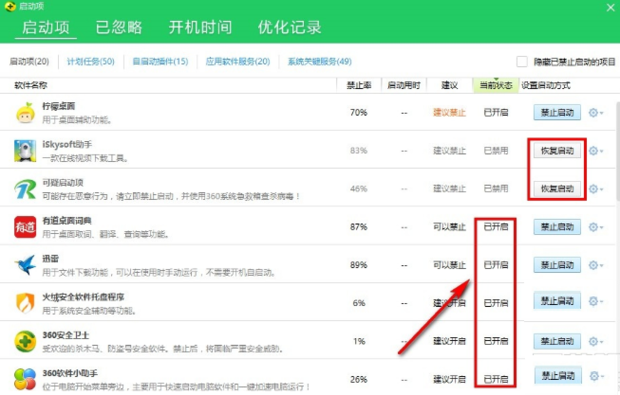Click the 360软件小助手 colorful icon
This screenshot has width=620, height=395.
click(25, 378)
